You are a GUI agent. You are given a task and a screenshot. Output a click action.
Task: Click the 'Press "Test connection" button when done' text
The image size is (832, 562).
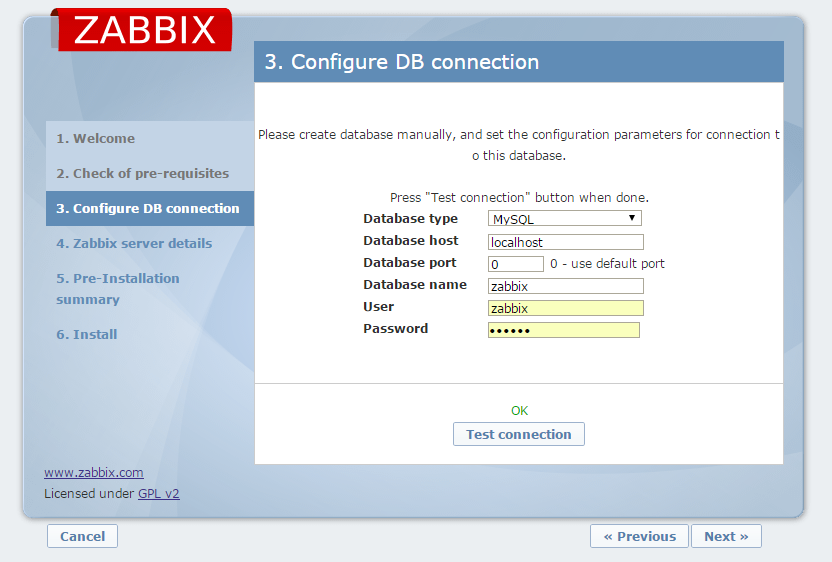click(x=519, y=197)
